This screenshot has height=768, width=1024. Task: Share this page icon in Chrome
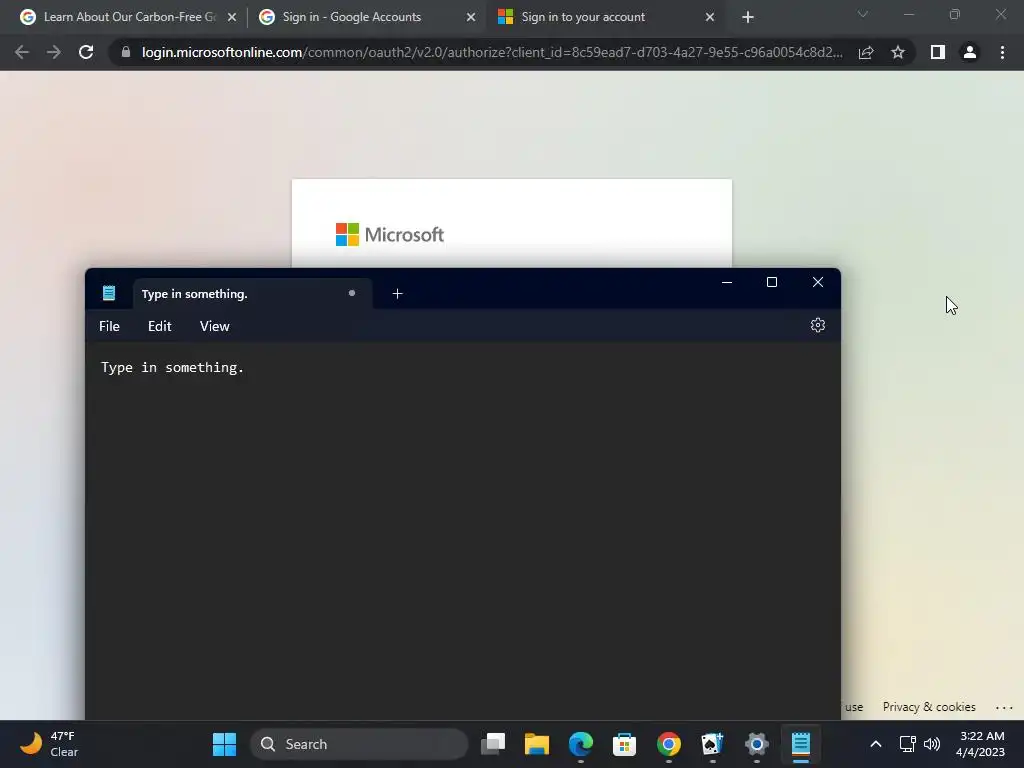click(866, 52)
